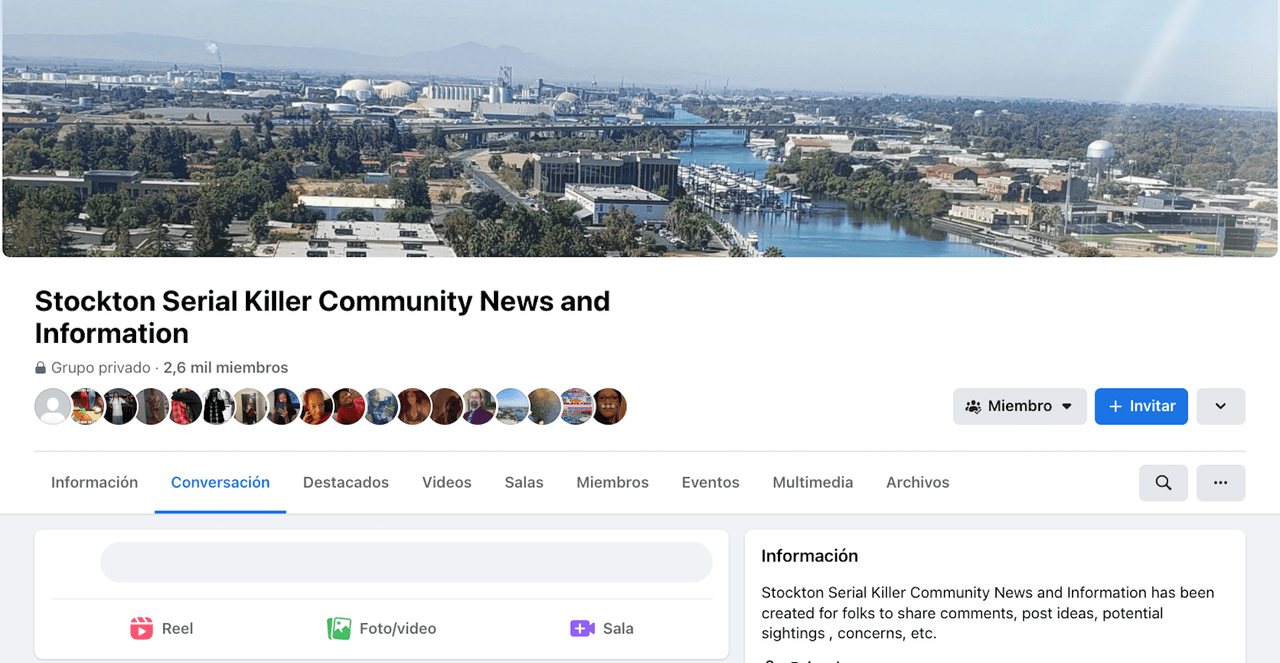Open the Miembro dropdown
This screenshot has height=663, width=1280.
(x=1019, y=407)
